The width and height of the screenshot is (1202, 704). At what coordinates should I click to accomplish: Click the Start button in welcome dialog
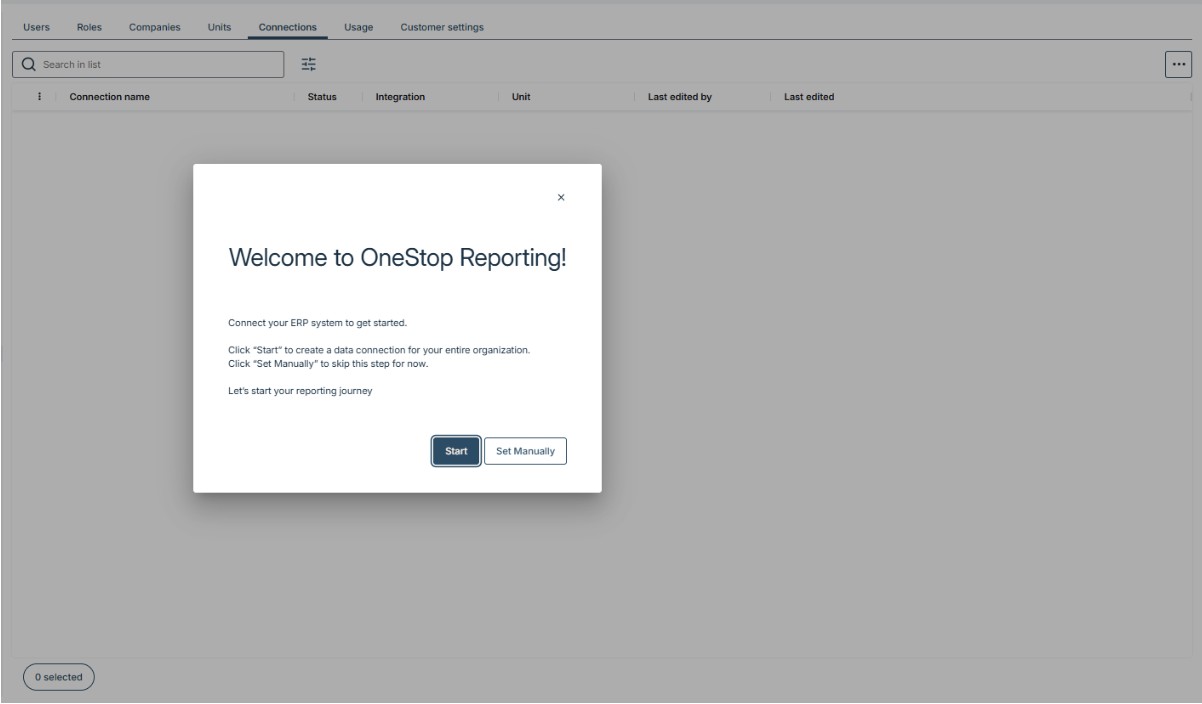tap(456, 451)
